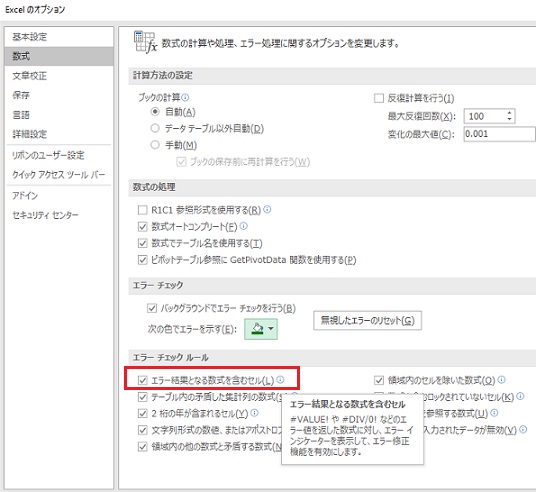Enable 反復計算を行う(I) checkbox

379,98
